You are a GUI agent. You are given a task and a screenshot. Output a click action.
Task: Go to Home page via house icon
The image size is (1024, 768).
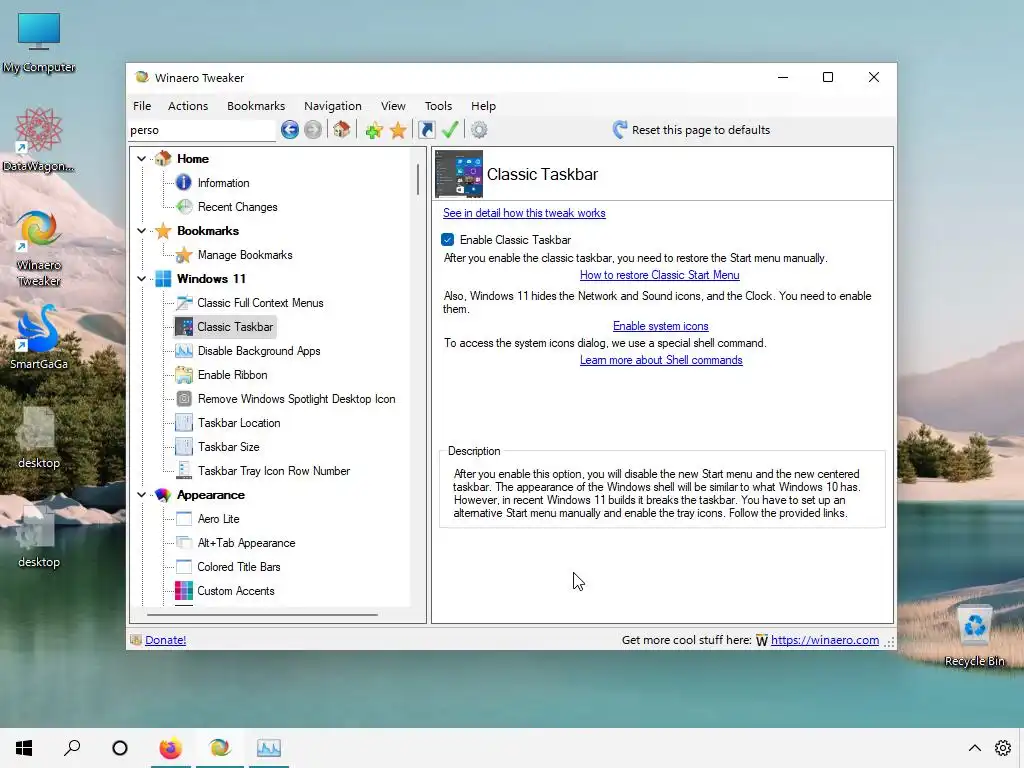(342, 129)
